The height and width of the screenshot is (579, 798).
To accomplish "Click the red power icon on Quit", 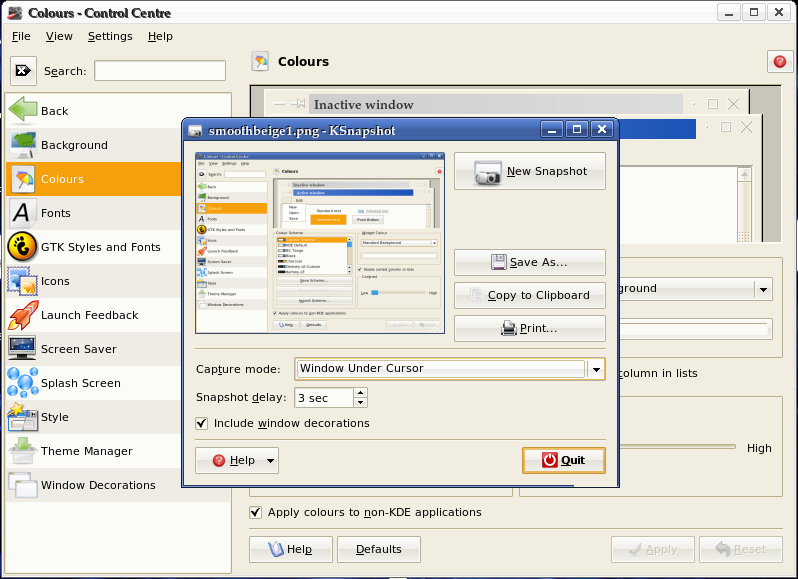I will click(550, 460).
